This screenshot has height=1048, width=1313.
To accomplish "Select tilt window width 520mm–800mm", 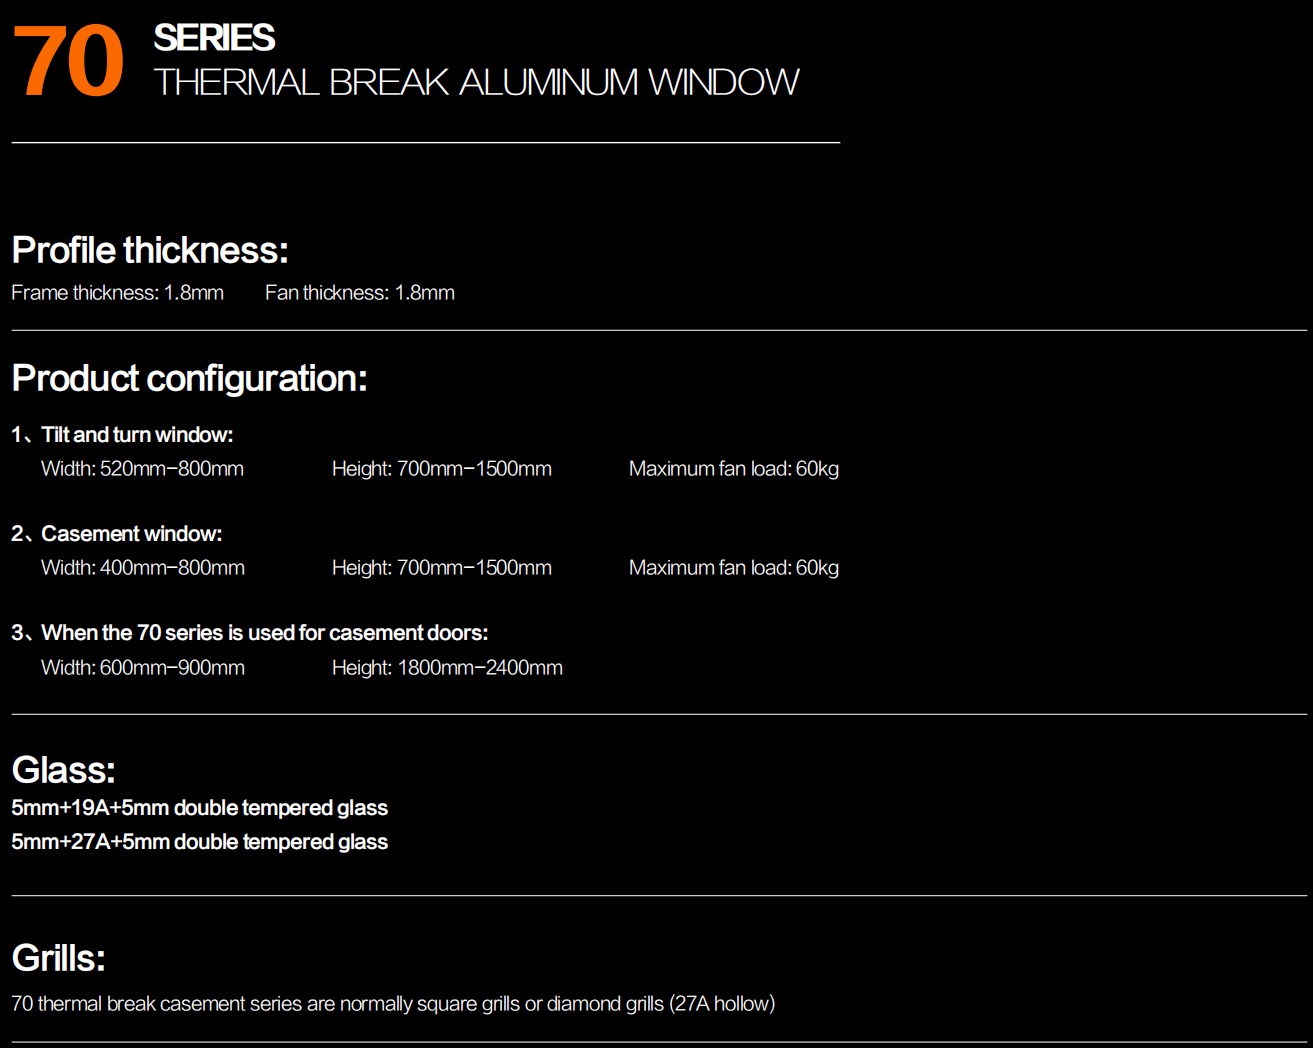I will click(x=142, y=469).
